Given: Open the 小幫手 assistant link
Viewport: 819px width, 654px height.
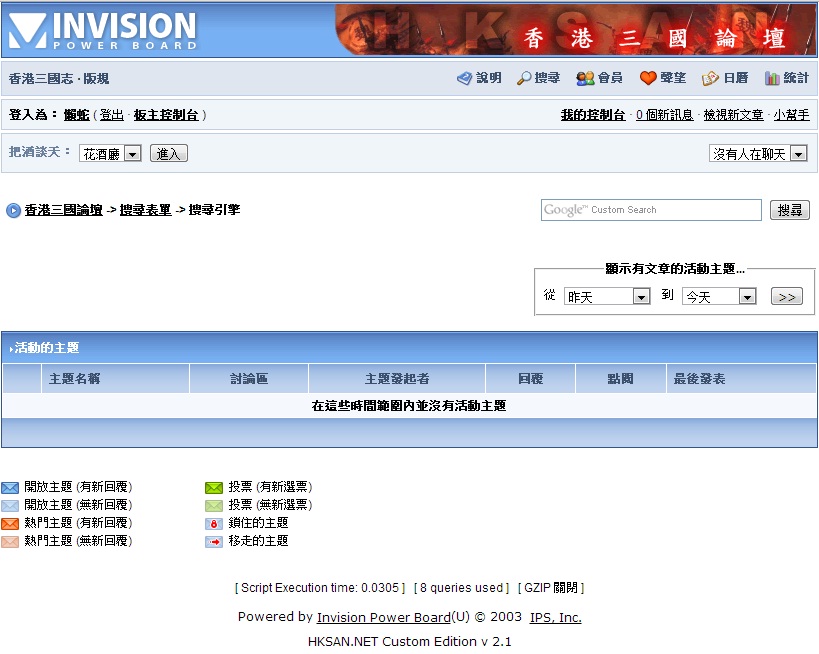Looking at the screenshot, I should click(792, 115).
